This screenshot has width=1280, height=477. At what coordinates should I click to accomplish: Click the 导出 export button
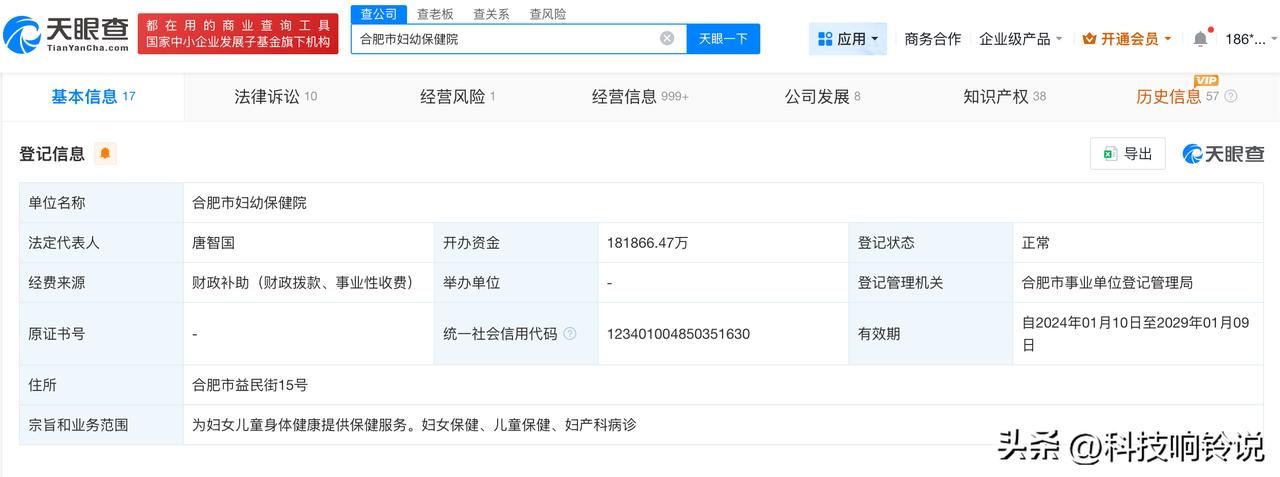point(1127,154)
